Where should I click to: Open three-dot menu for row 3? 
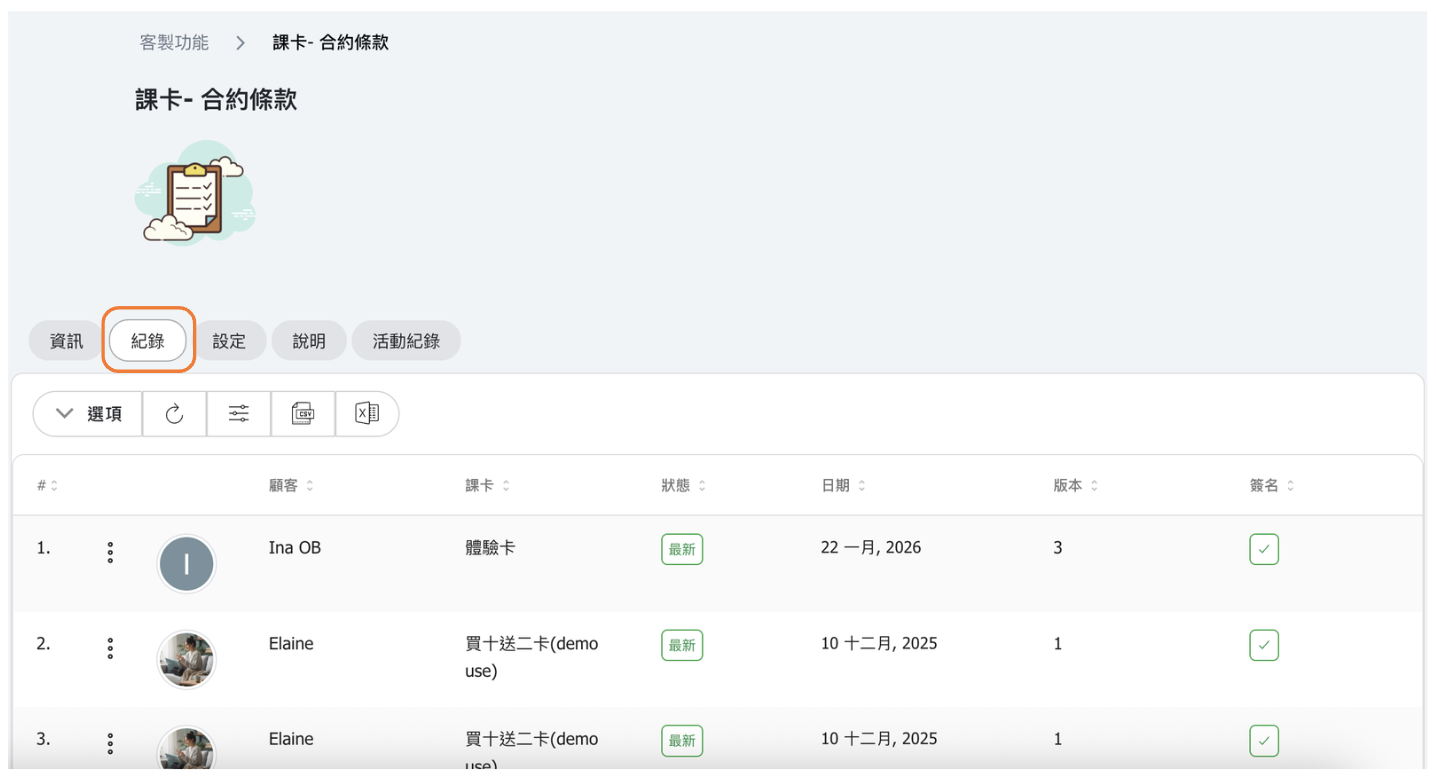pyautogui.click(x=110, y=743)
